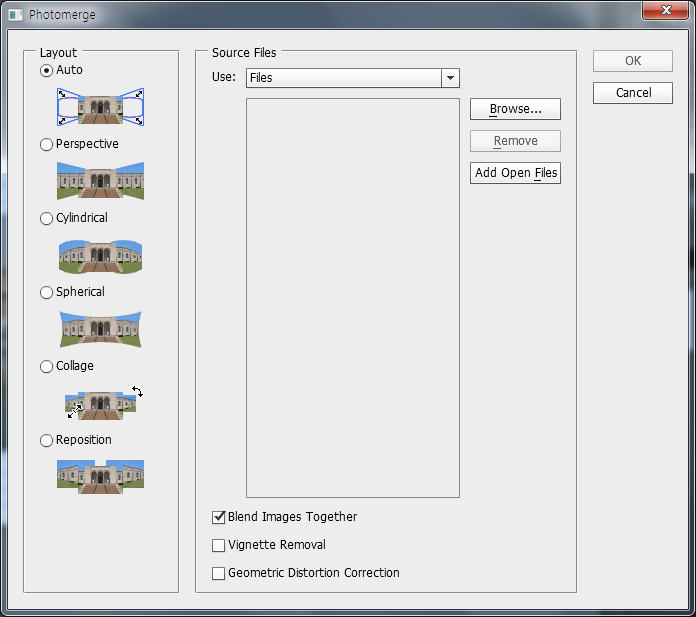Click the Spherical layout preview icon
696x617 pixels.
click(100, 329)
